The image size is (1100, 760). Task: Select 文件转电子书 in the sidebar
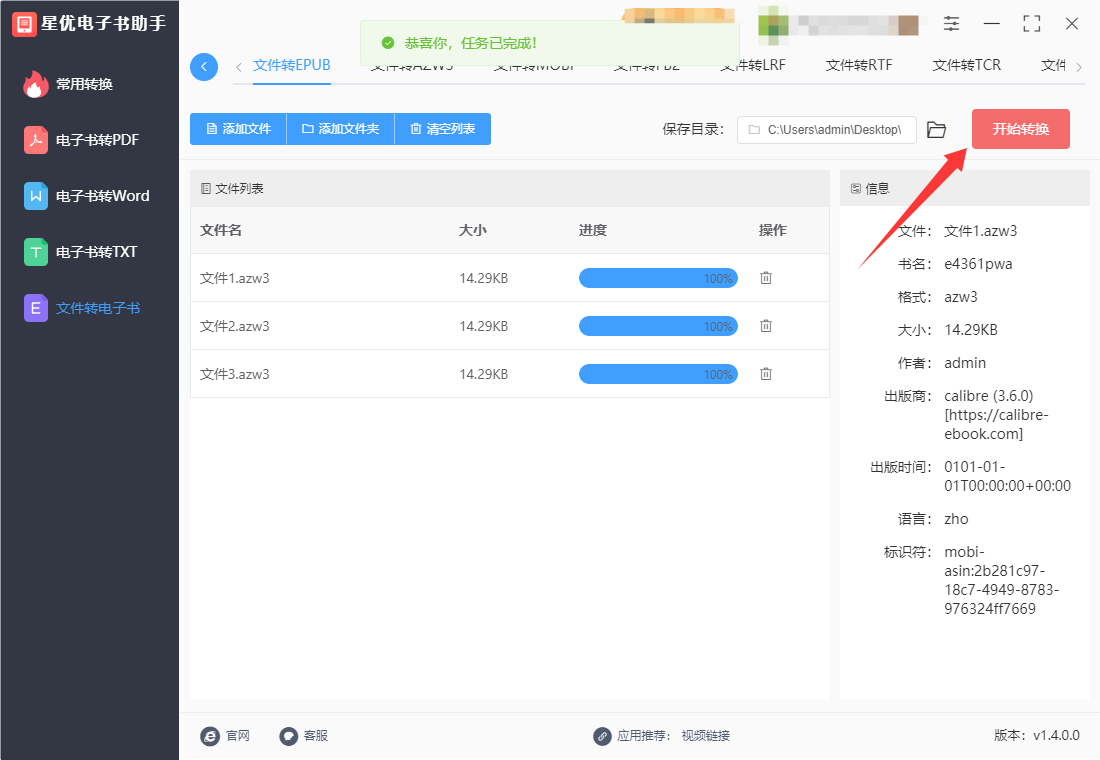[x=98, y=308]
